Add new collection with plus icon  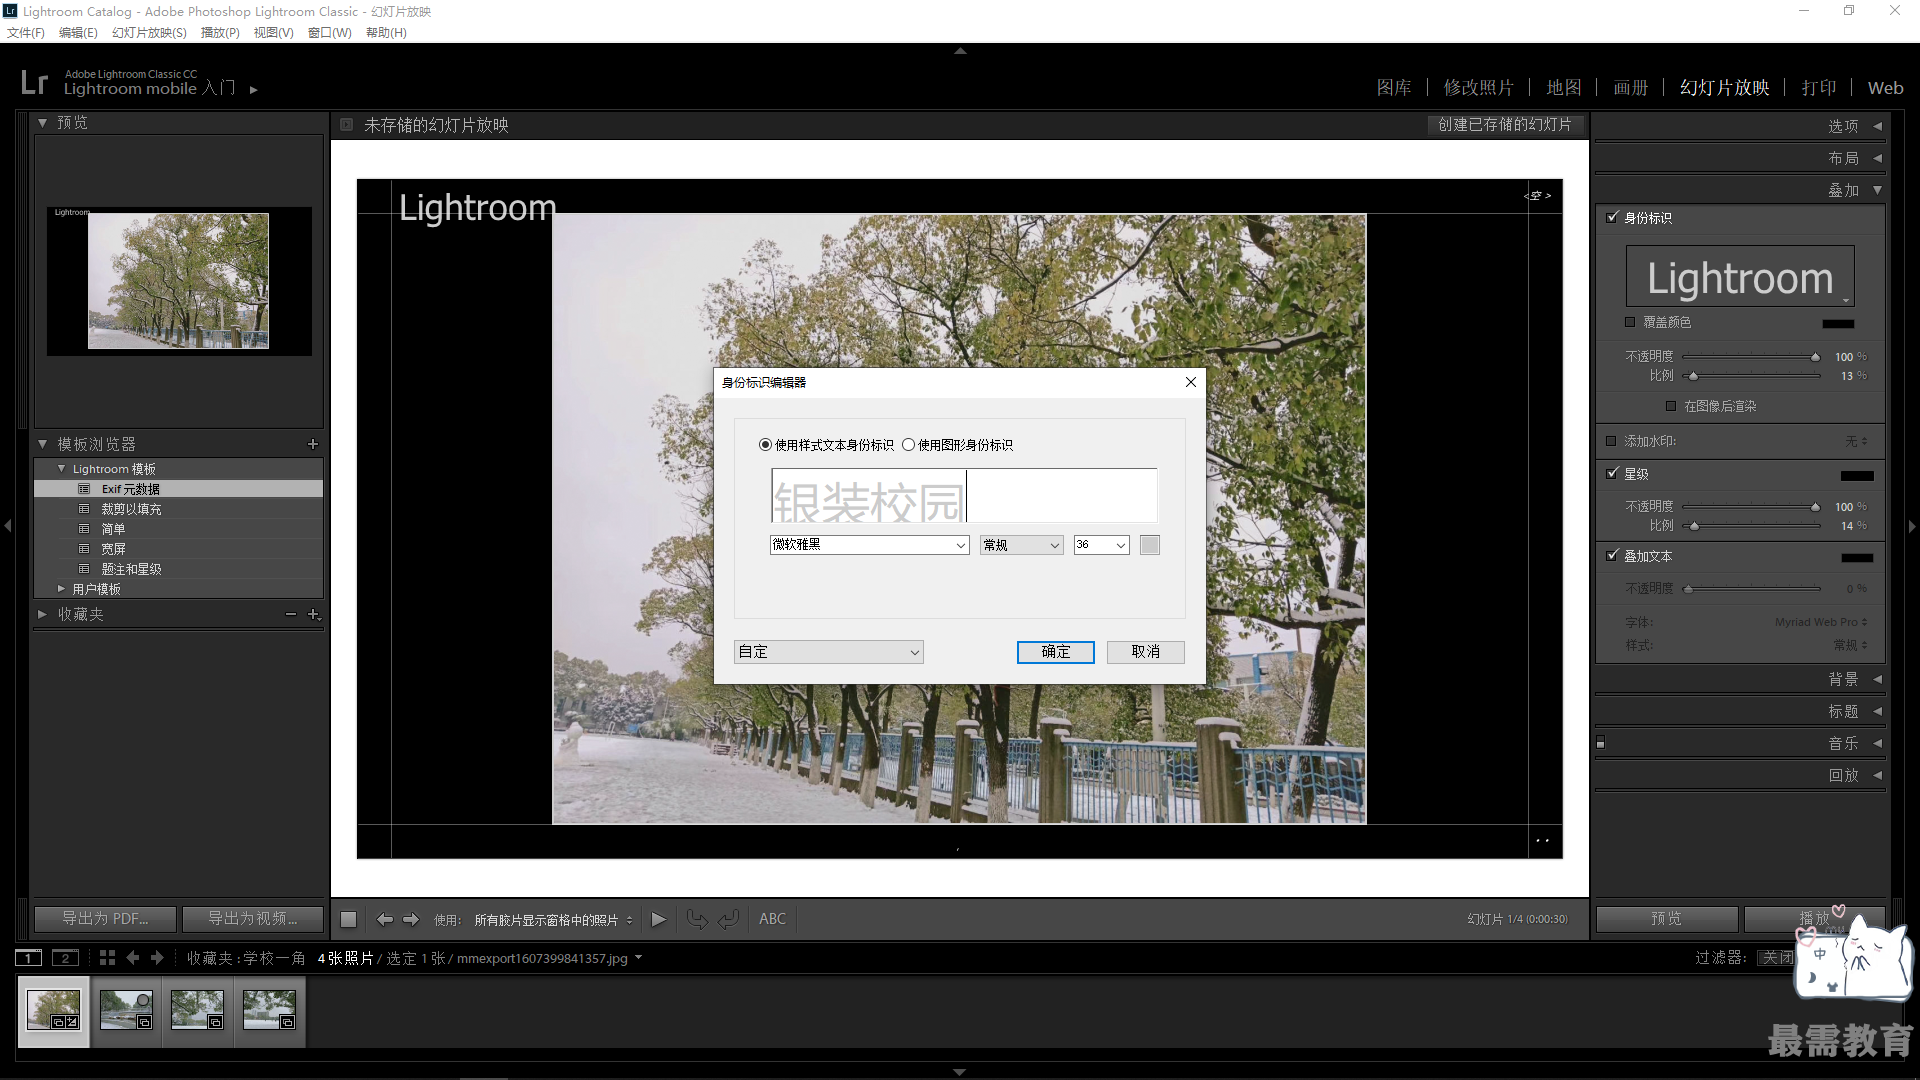point(314,614)
